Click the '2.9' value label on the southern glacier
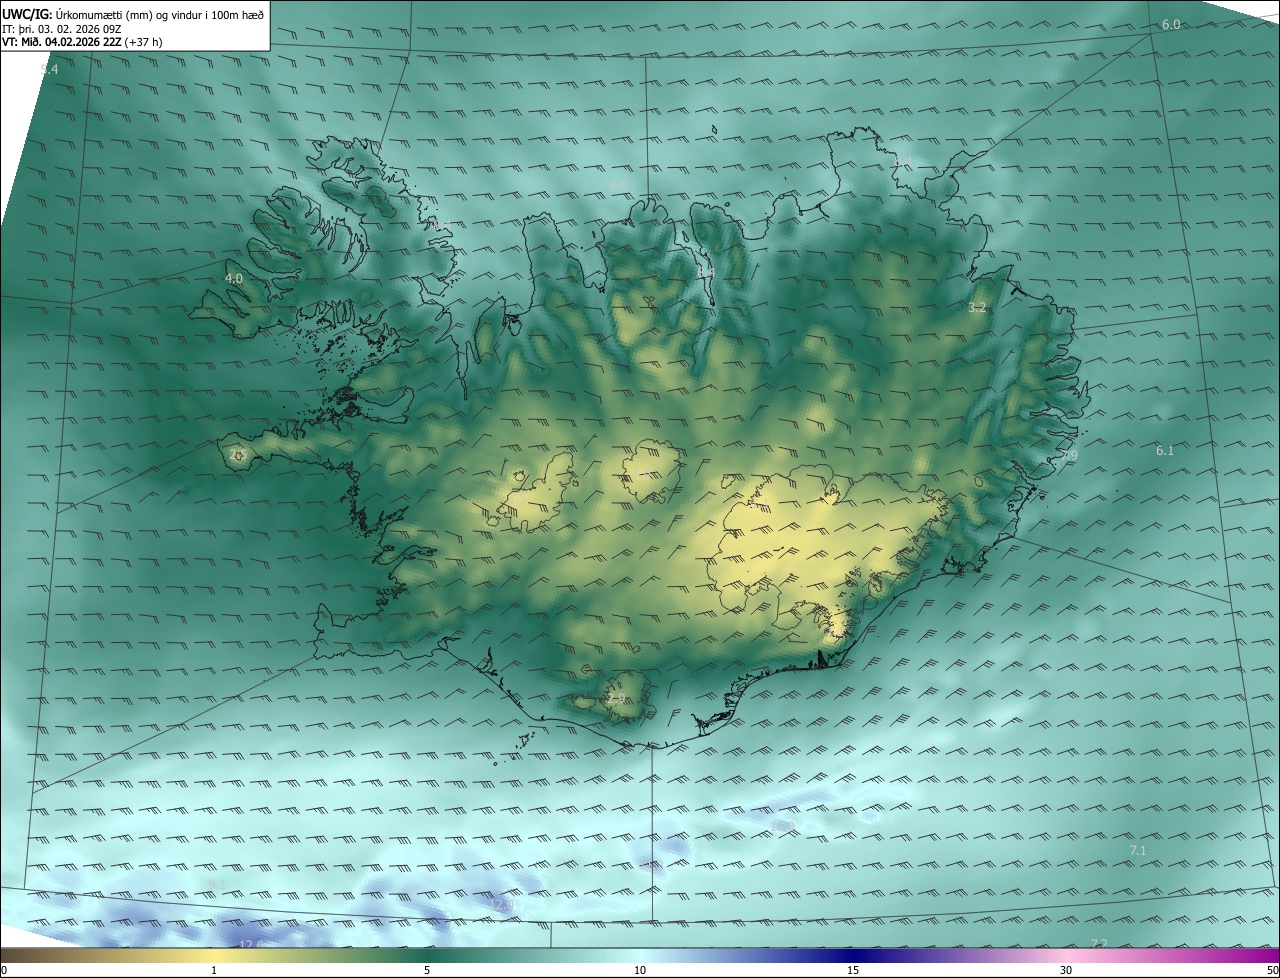Screen dimensions: 1280x978 pos(616,698)
